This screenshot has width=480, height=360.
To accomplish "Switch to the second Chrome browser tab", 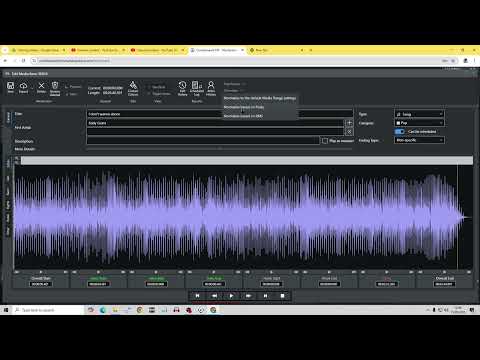I will [97, 50].
